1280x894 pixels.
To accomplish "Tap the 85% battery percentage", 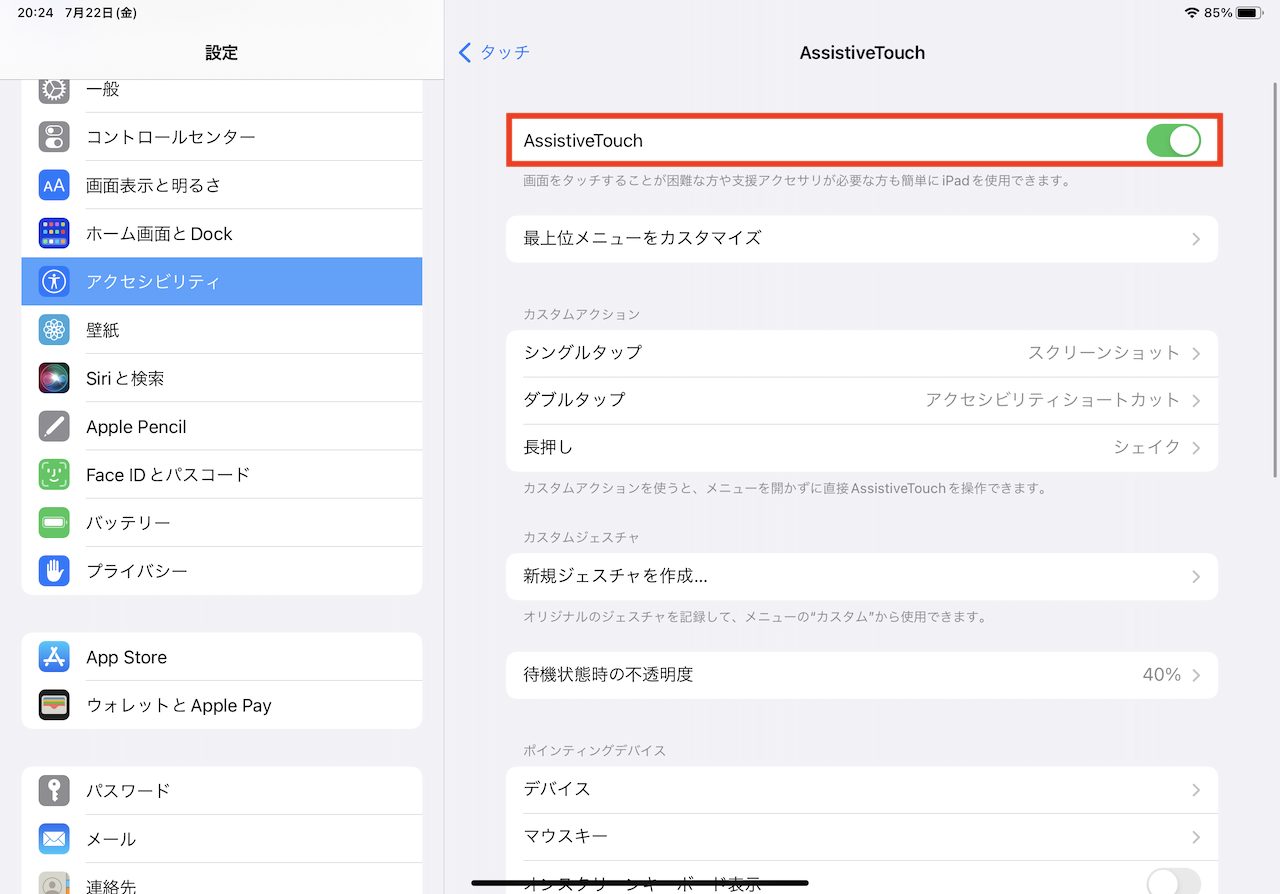I will coord(1218,13).
